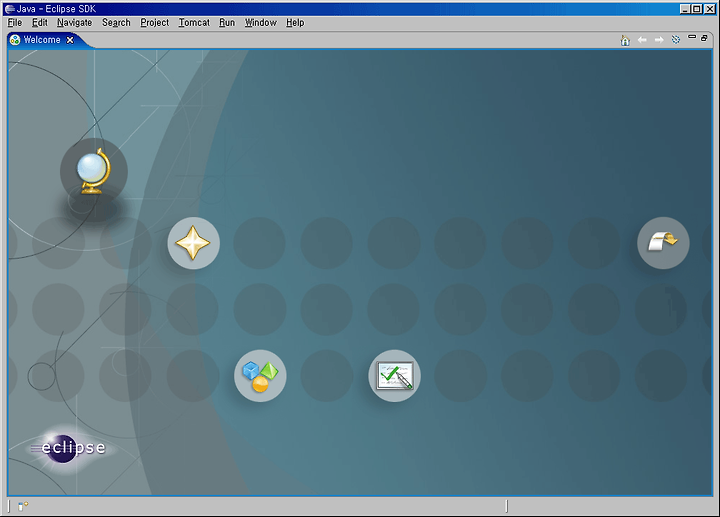
Task: Open the Edit menu
Action: coord(39,22)
